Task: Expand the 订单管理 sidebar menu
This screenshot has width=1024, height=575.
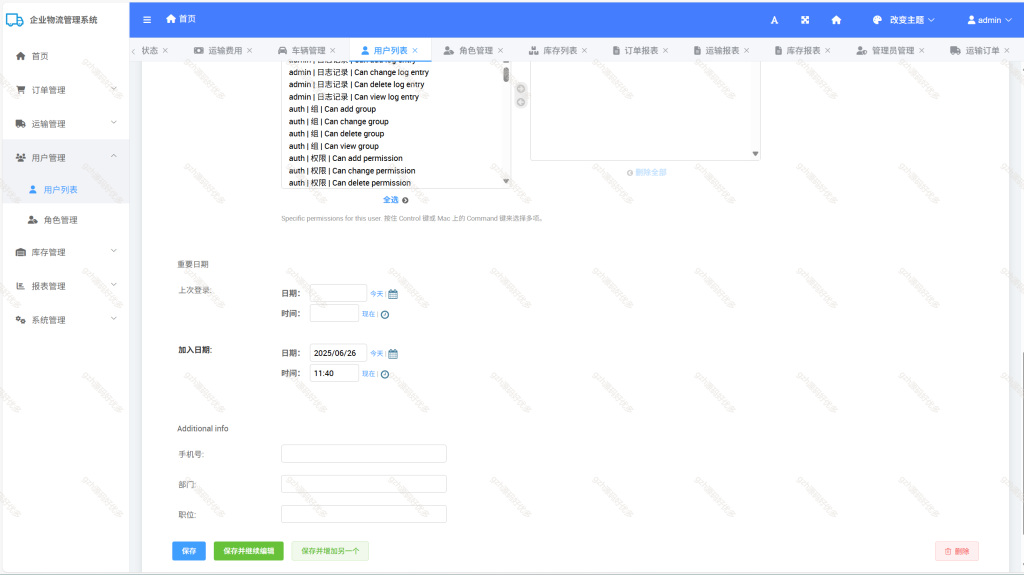Action: coord(65,90)
